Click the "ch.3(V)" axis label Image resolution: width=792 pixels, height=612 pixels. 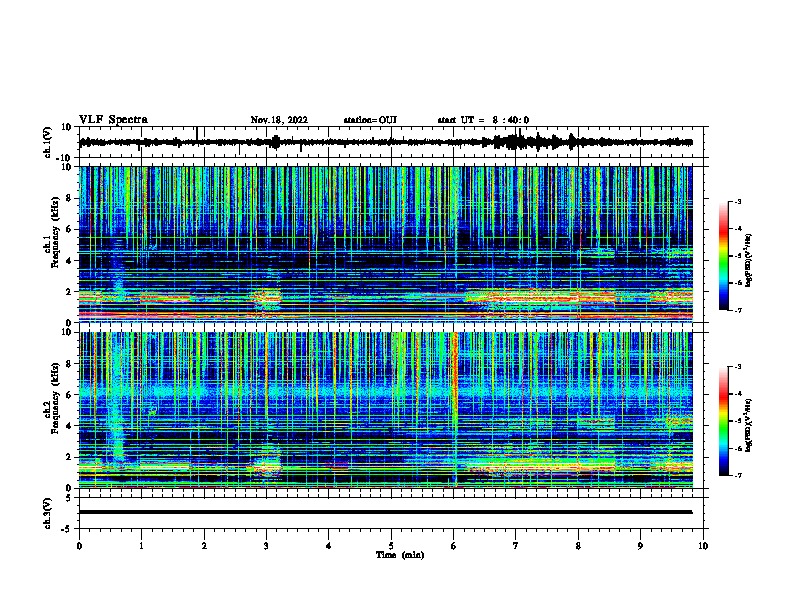click(48, 513)
